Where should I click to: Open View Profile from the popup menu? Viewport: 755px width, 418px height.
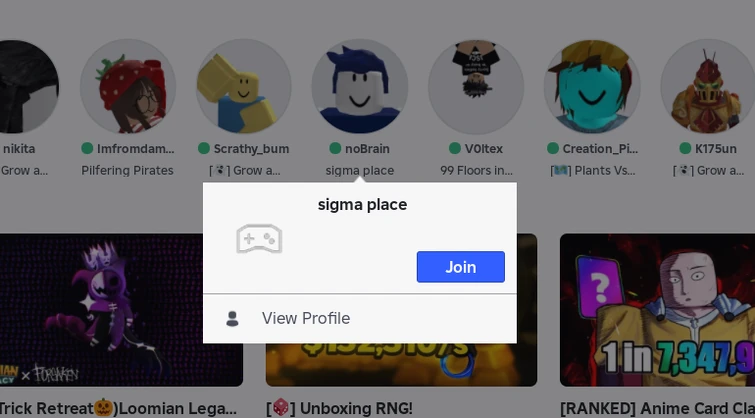pos(360,318)
